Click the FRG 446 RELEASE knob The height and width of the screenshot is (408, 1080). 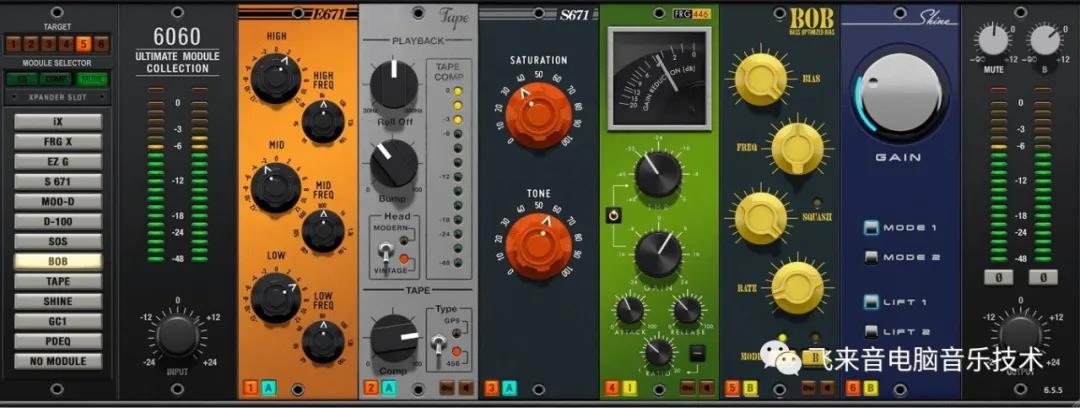(687, 310)
